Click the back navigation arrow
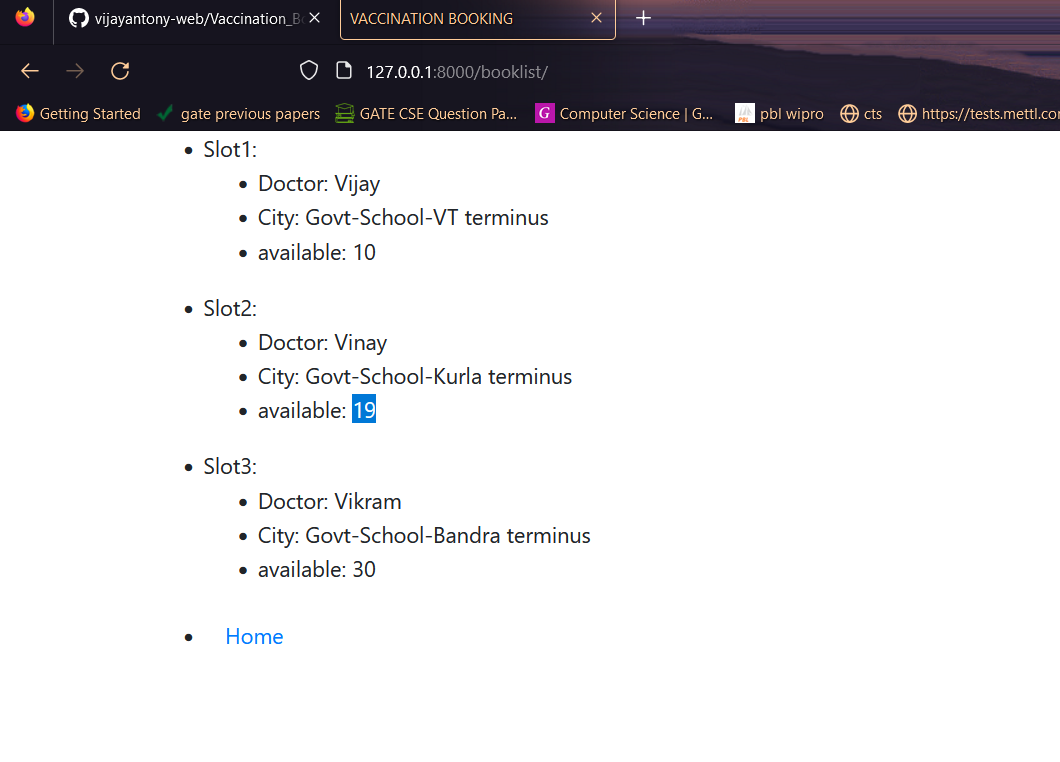1060x762 pixels. (x=29, y=70)
